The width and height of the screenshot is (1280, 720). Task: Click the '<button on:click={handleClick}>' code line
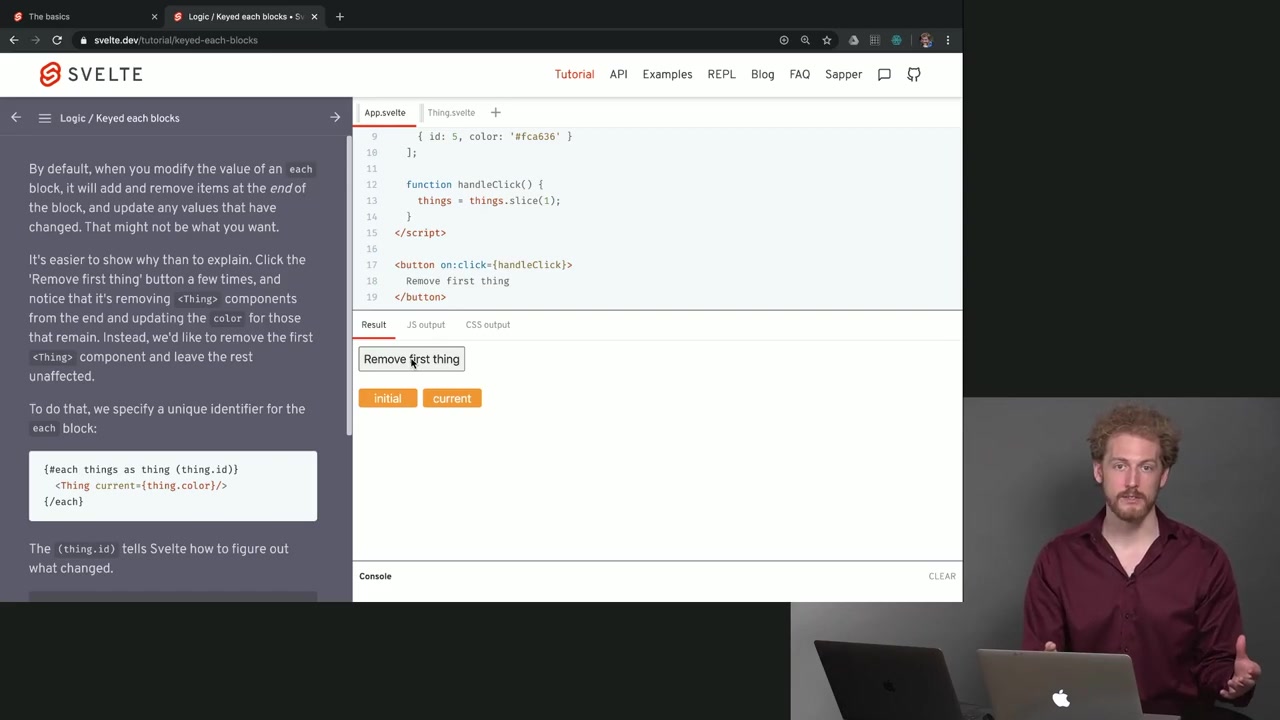(x=484, y=265)
